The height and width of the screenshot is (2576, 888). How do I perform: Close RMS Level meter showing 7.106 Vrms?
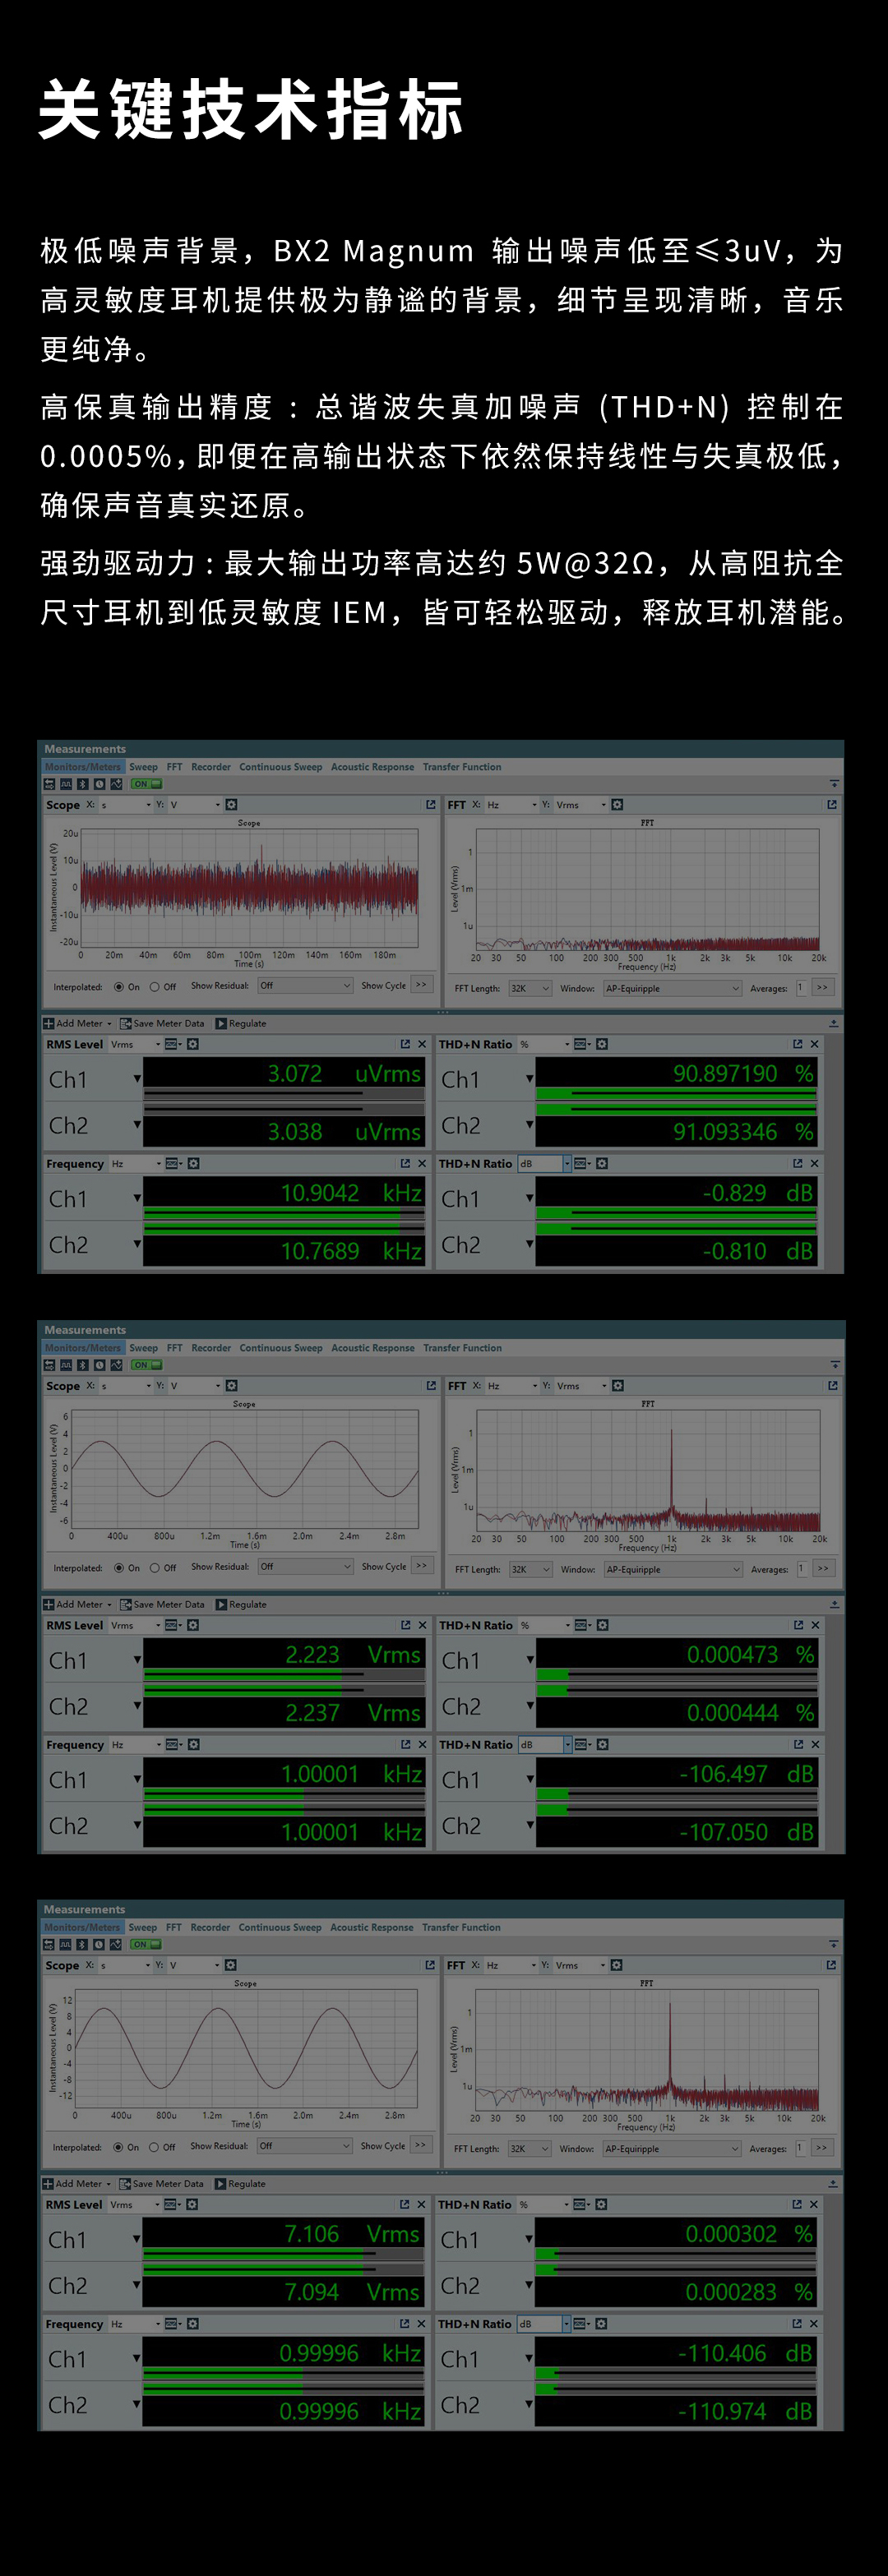pos(421,2204)
